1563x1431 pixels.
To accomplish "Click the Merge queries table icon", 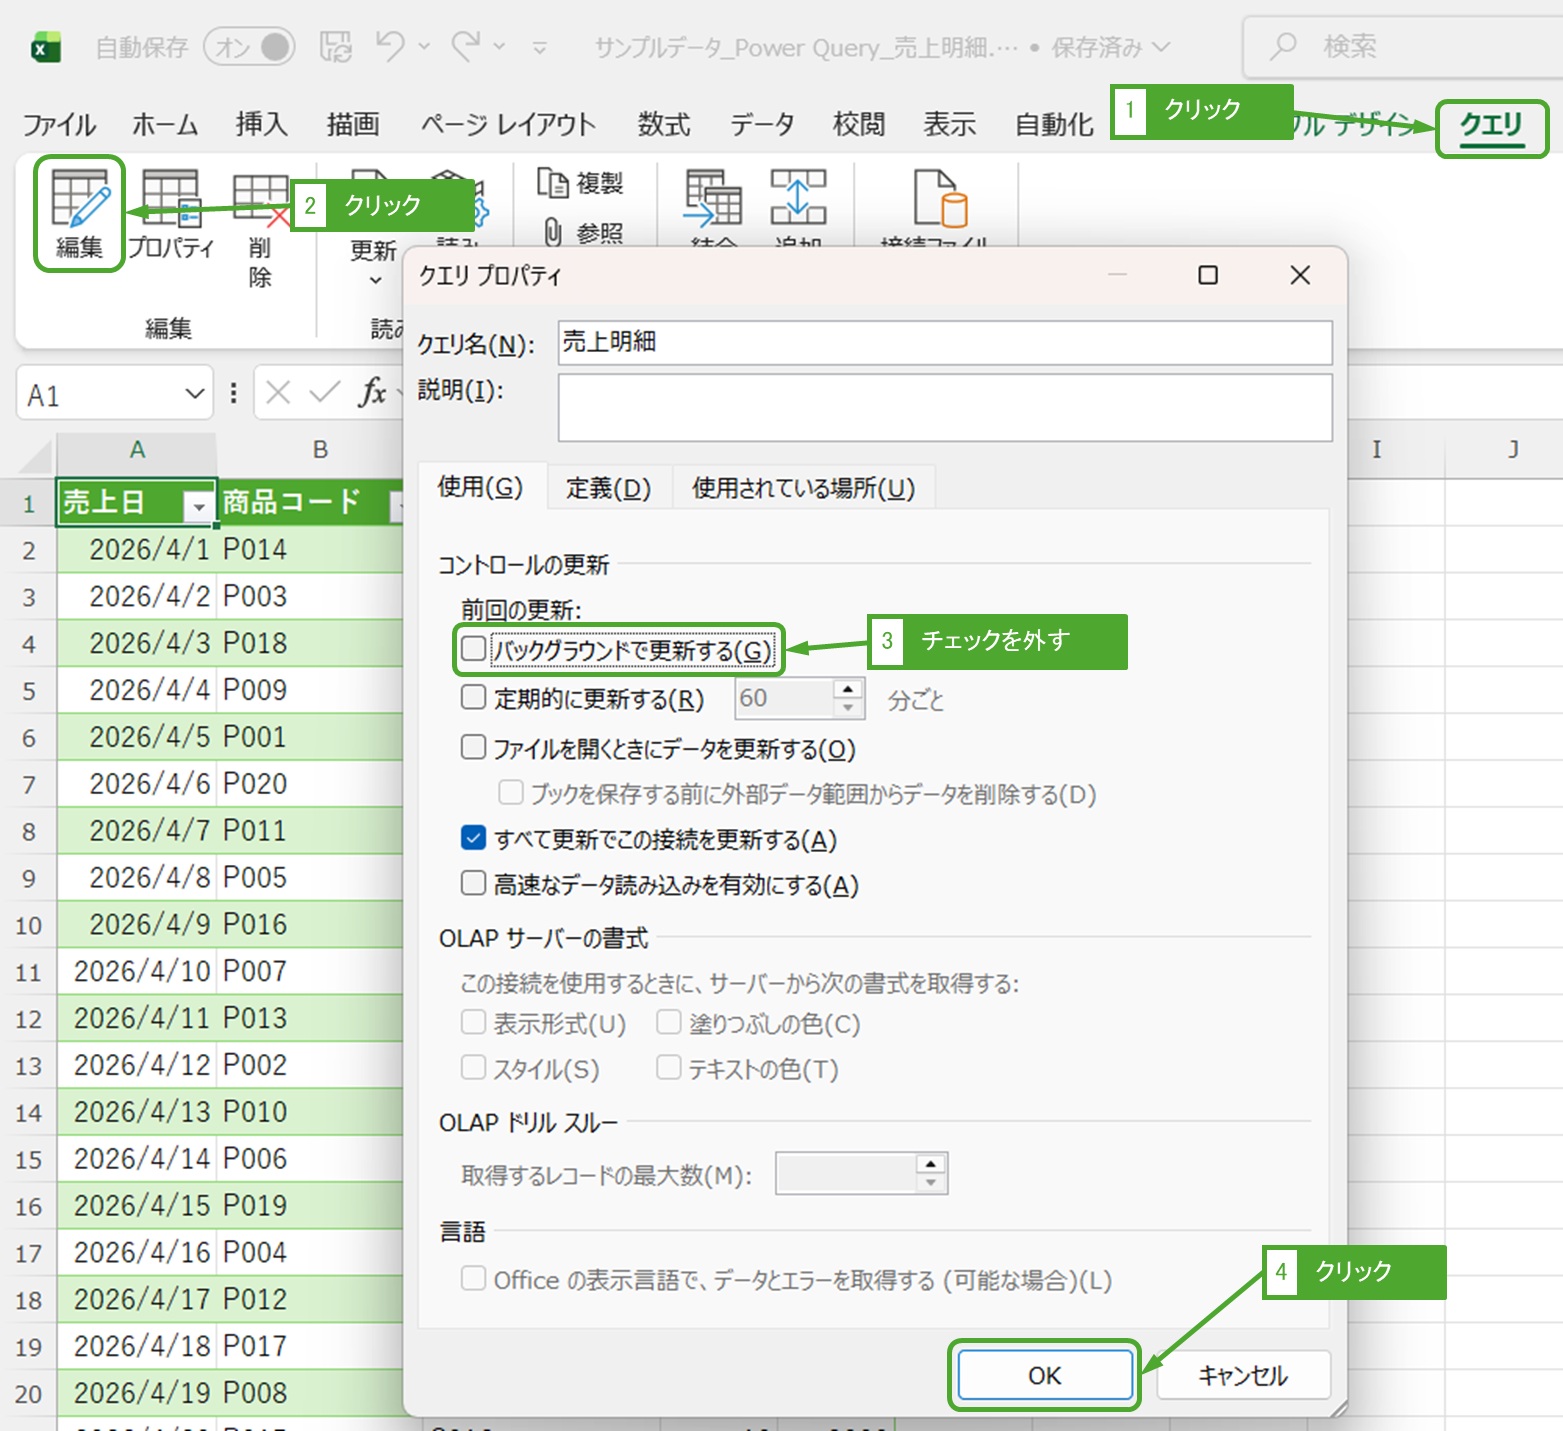I will click(712, 198).
